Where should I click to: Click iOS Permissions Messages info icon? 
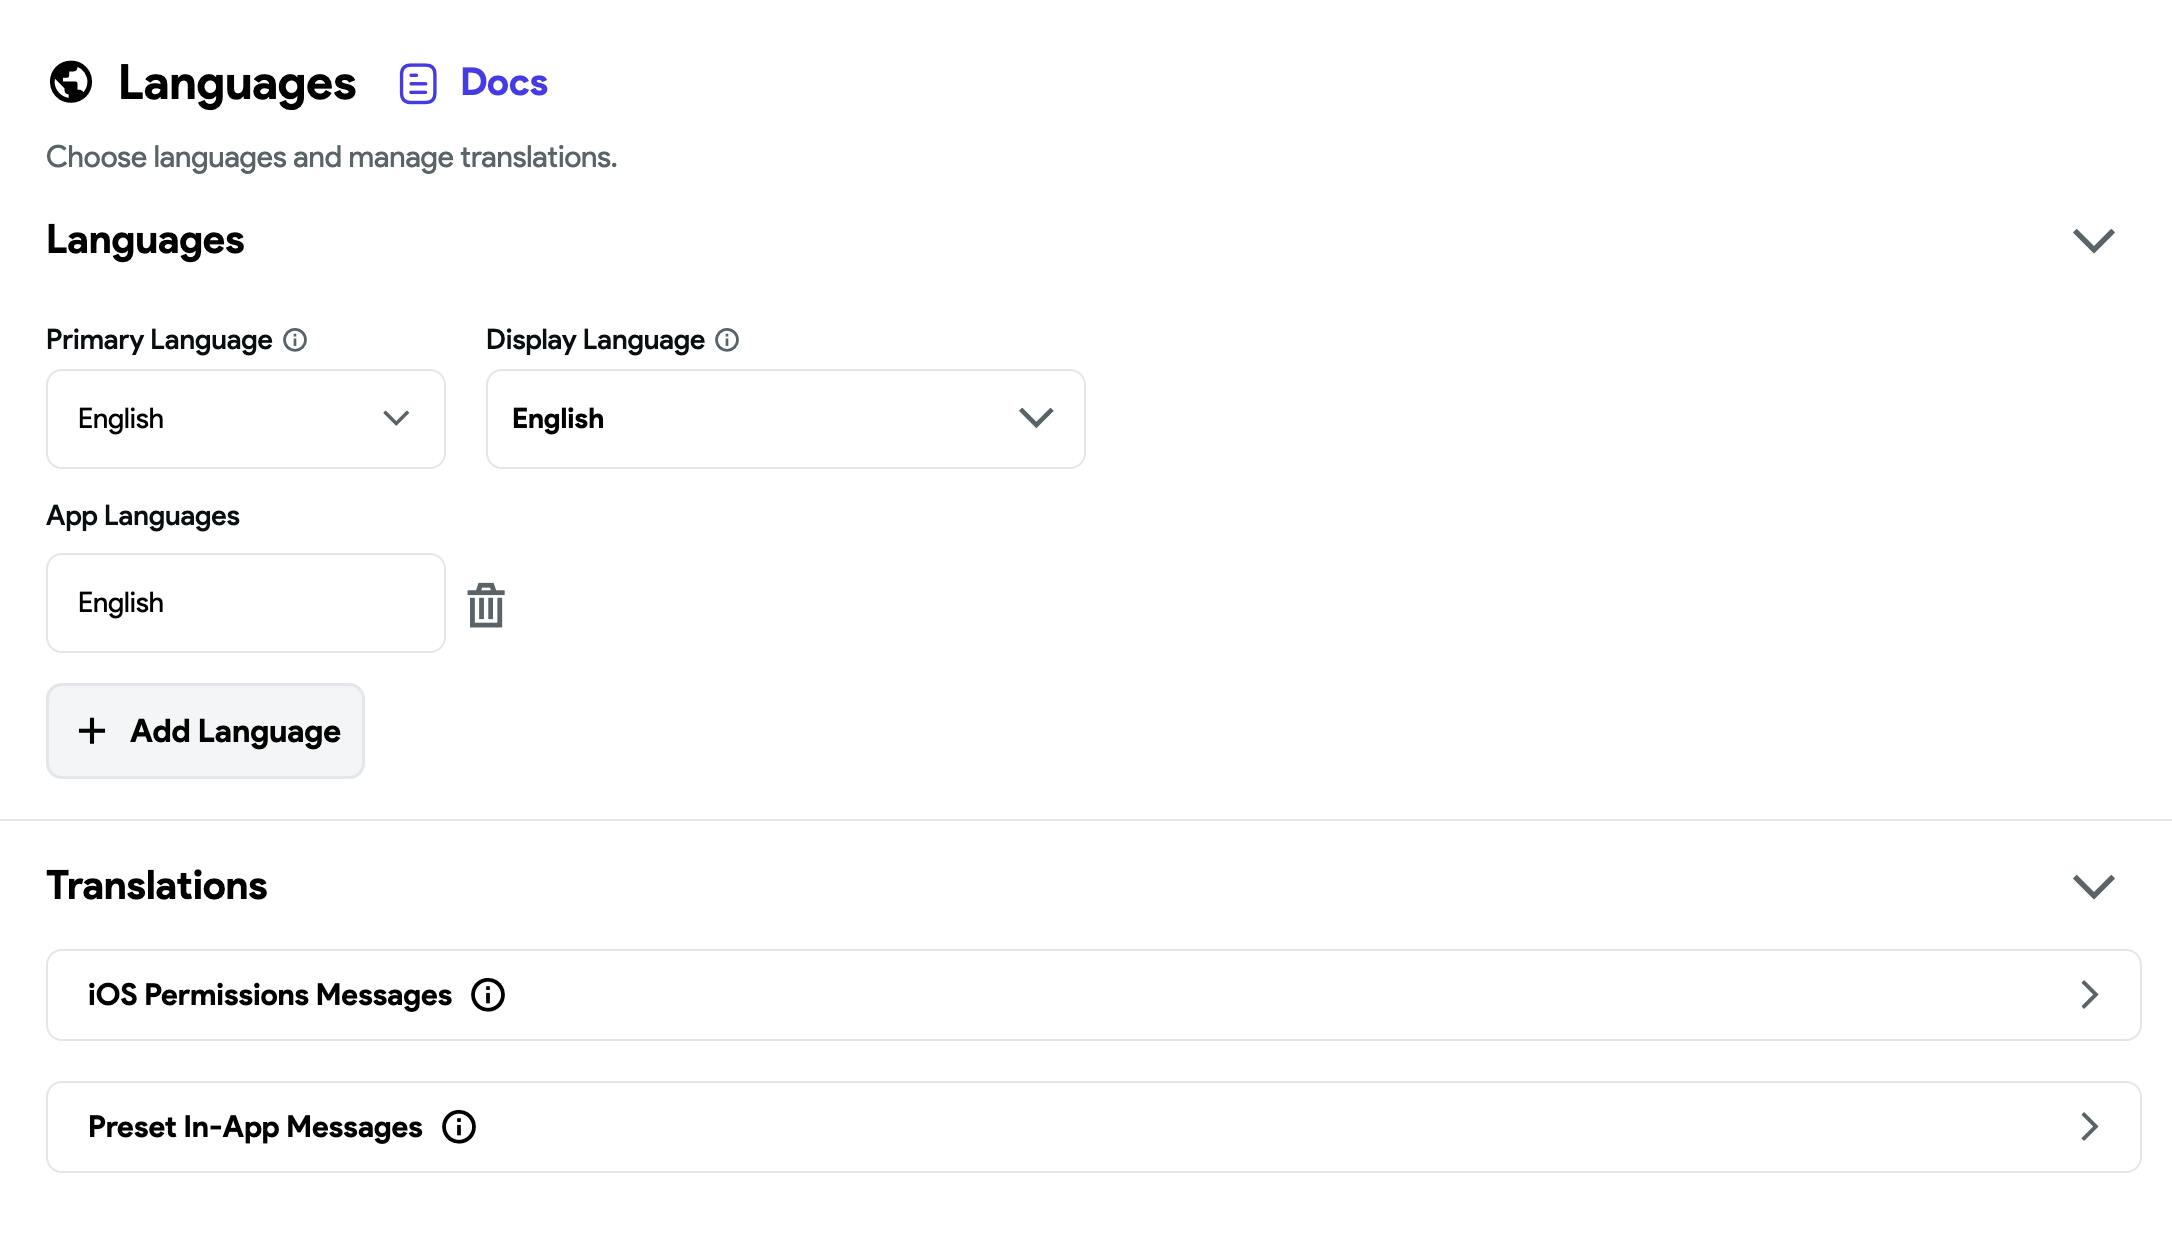coord(488,995)
